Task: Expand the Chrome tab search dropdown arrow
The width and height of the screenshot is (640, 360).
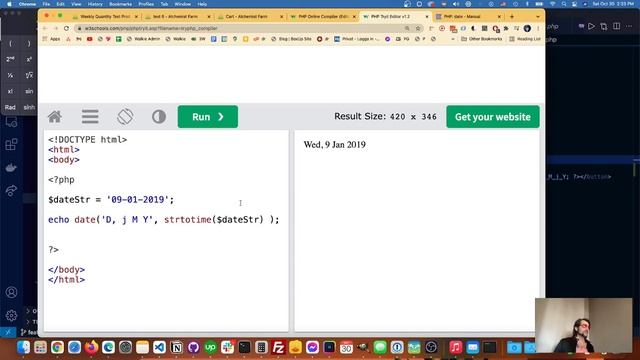Action: (x=538, y=17)
